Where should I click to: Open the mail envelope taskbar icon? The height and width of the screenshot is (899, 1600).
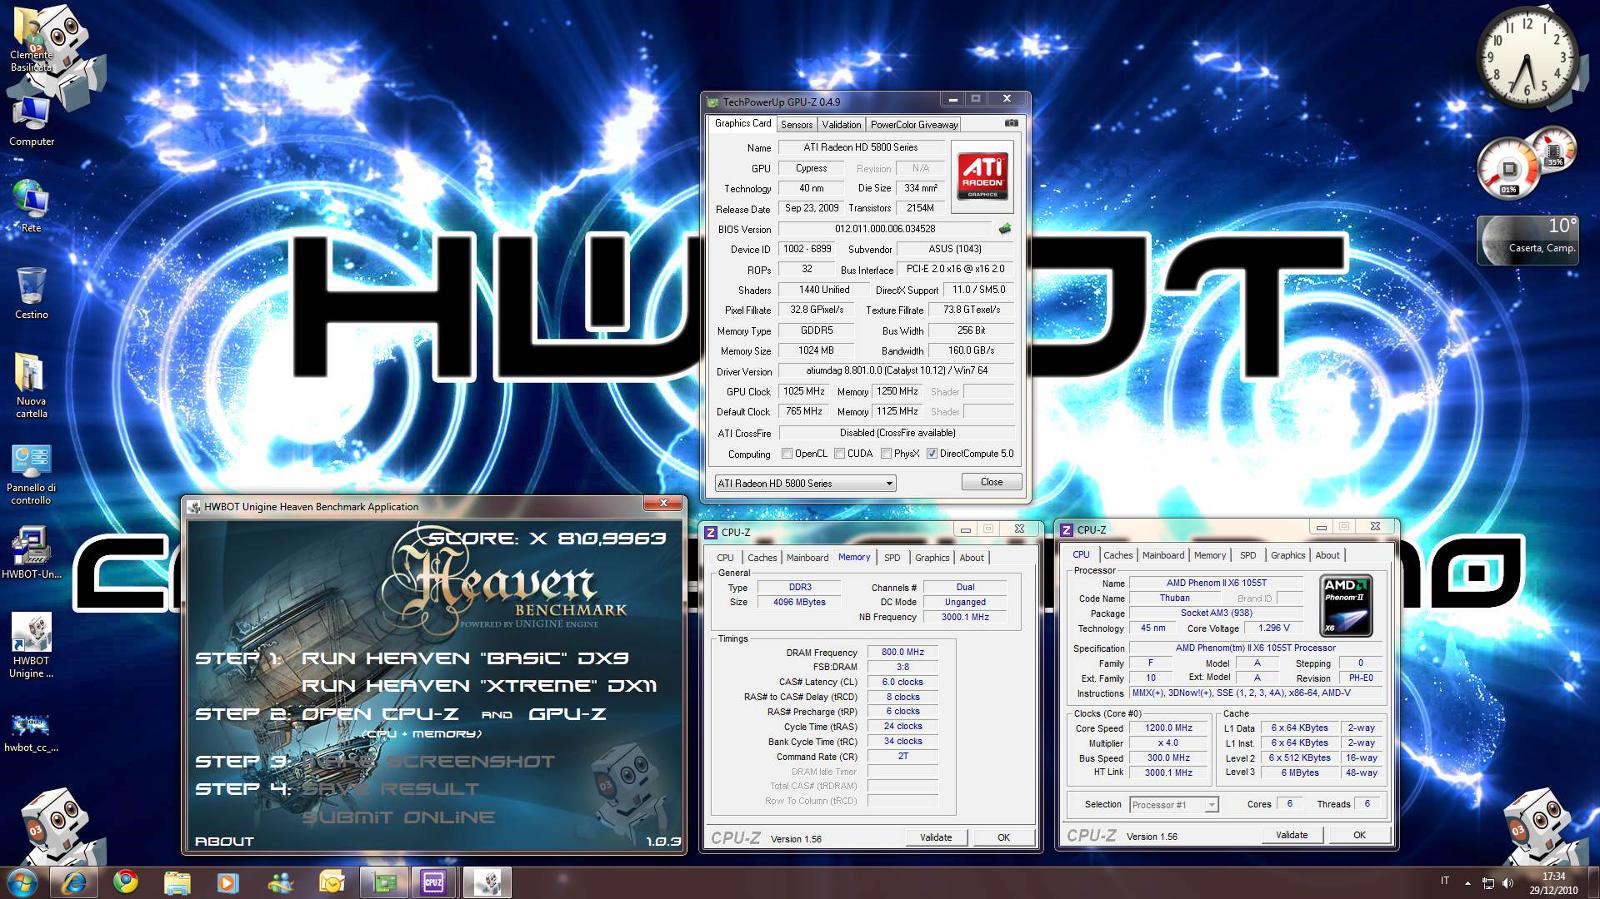click(332, 882)
